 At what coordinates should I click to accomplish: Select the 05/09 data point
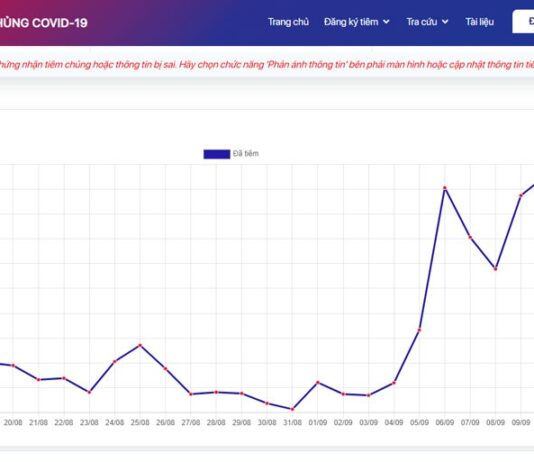pos(419,330)
